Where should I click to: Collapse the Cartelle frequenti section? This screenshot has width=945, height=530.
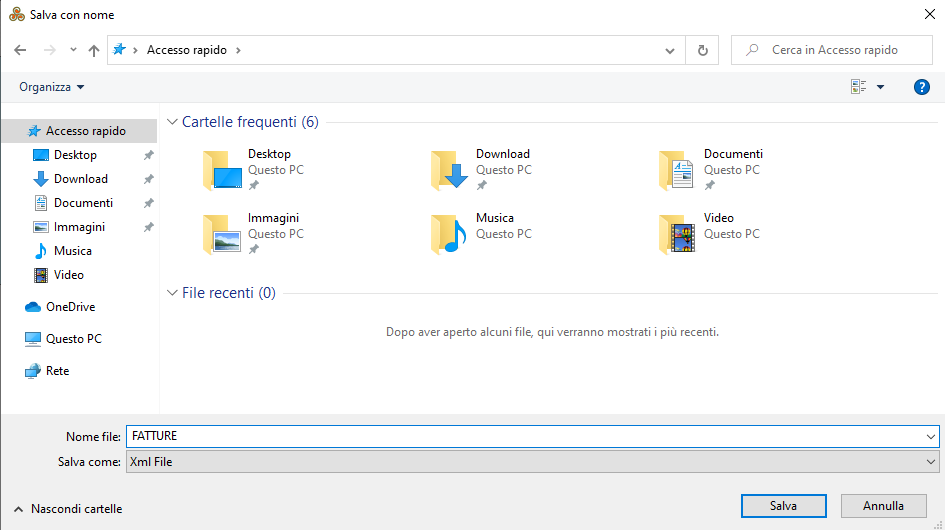tap(172, 122)
